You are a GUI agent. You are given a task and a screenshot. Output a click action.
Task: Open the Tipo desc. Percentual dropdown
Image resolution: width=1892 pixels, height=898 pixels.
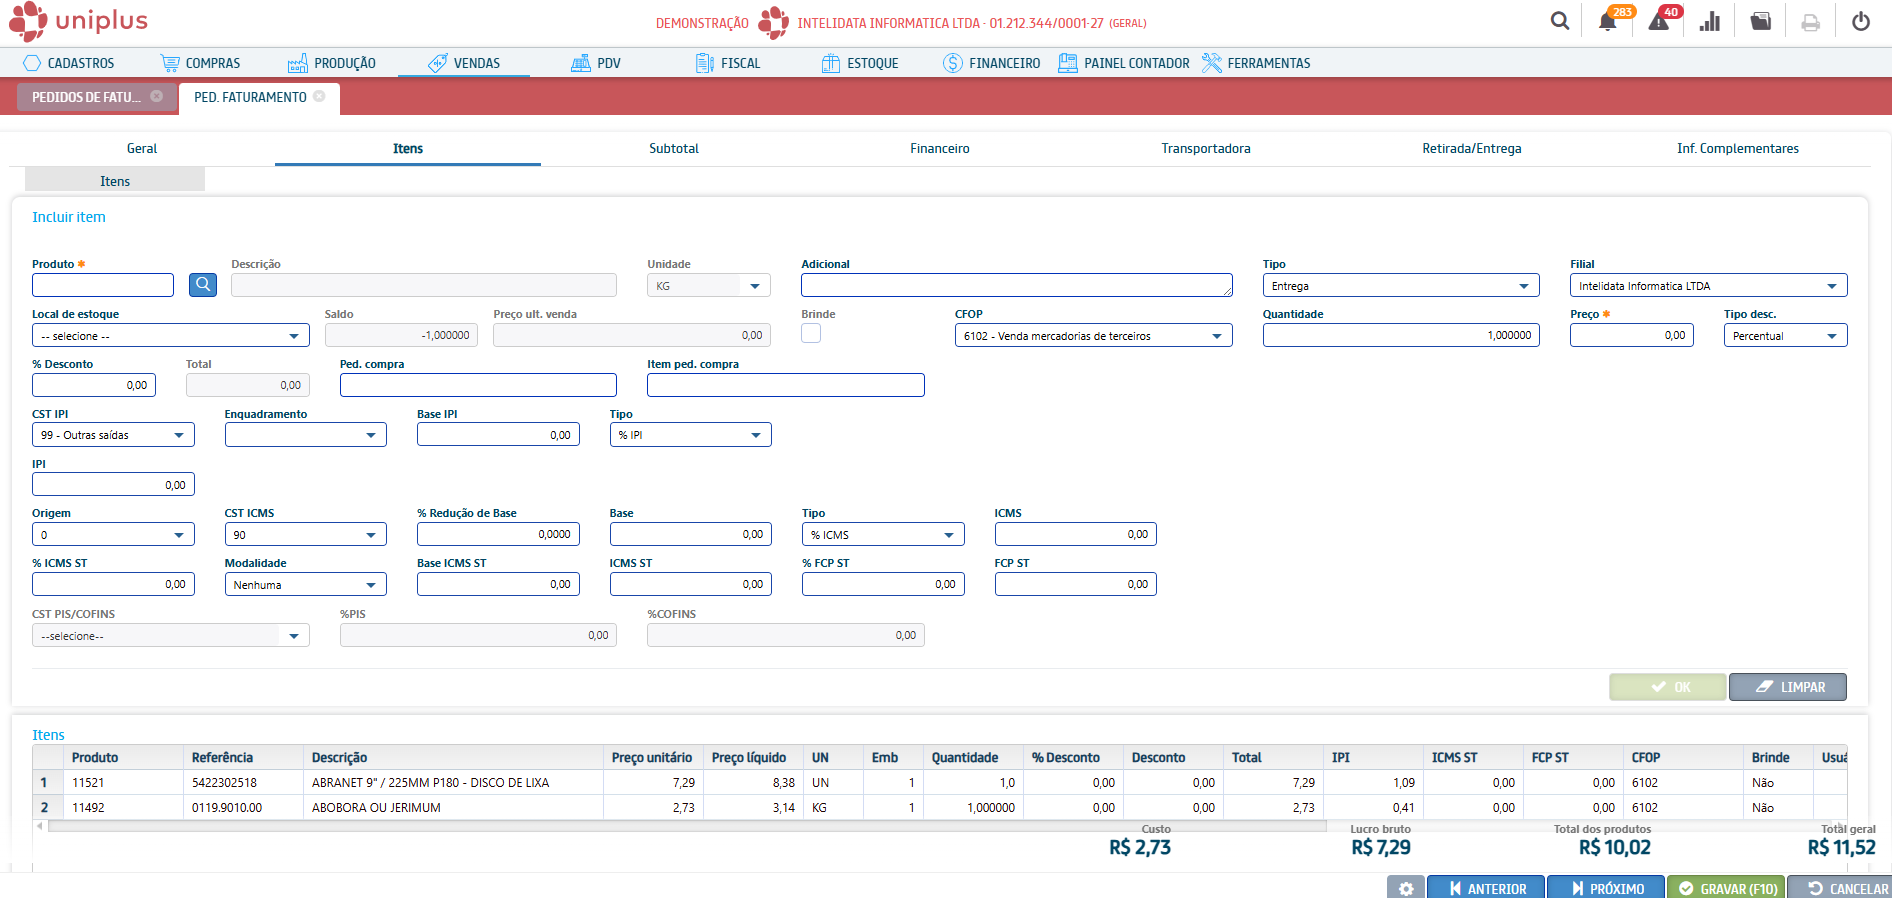click(x=1831, y=336)
